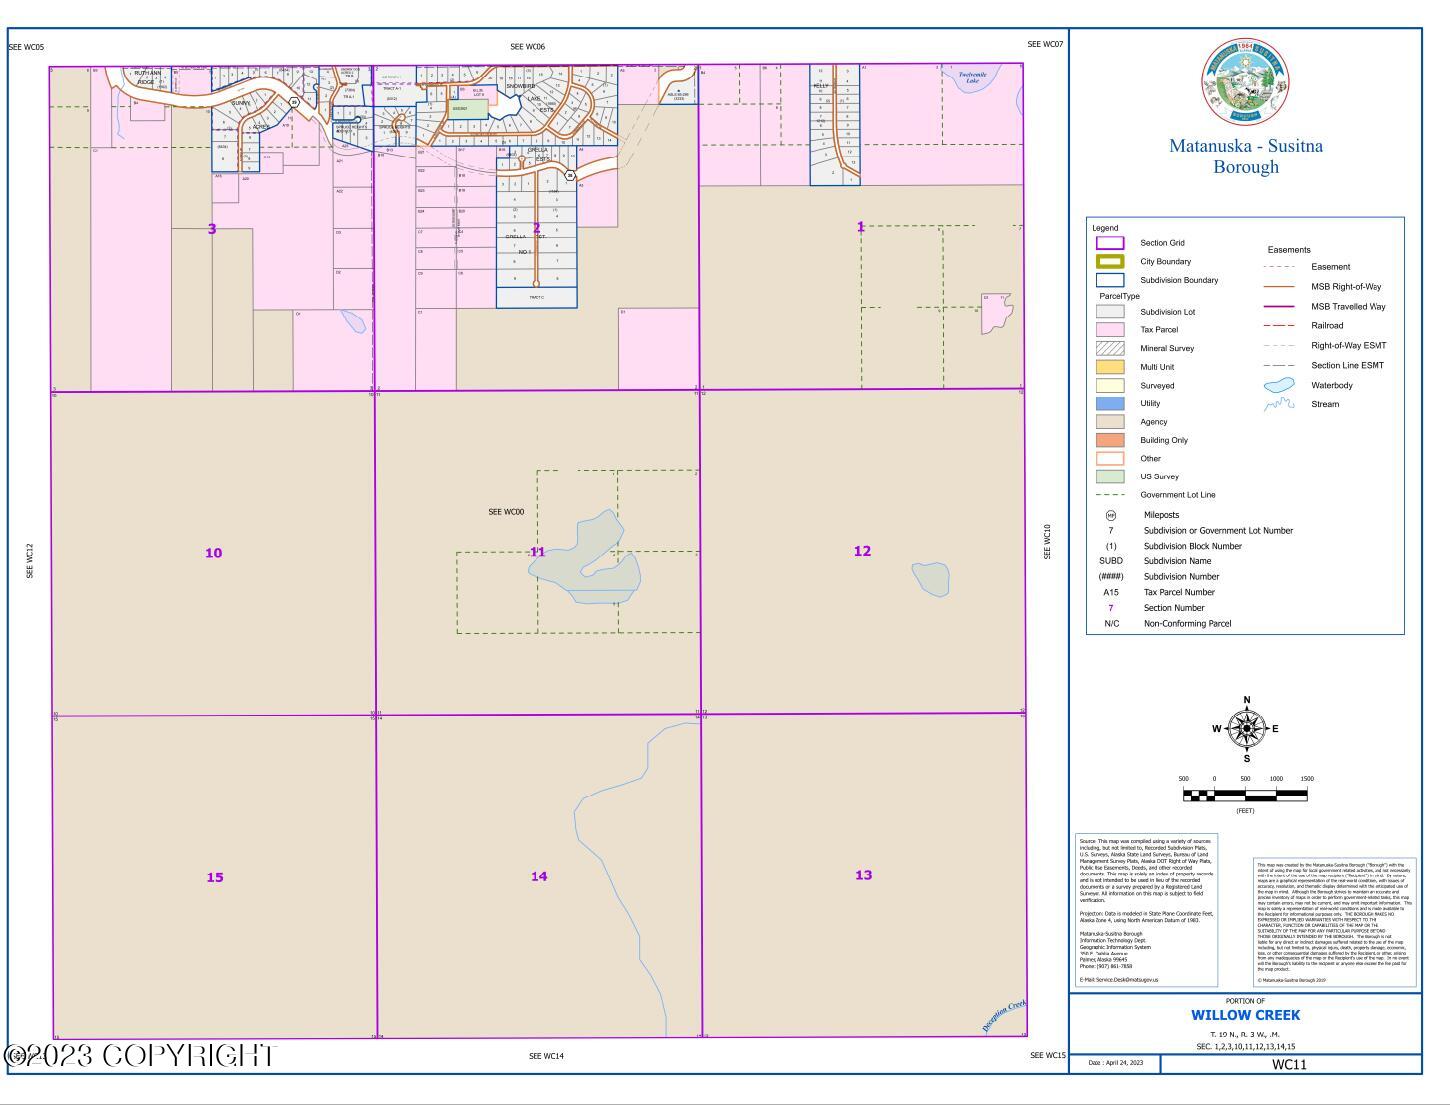Click the 'Non-Conforming Parcel' legend entry
Screen dimensions: 1450x1105
click(x=1187, y=624)
